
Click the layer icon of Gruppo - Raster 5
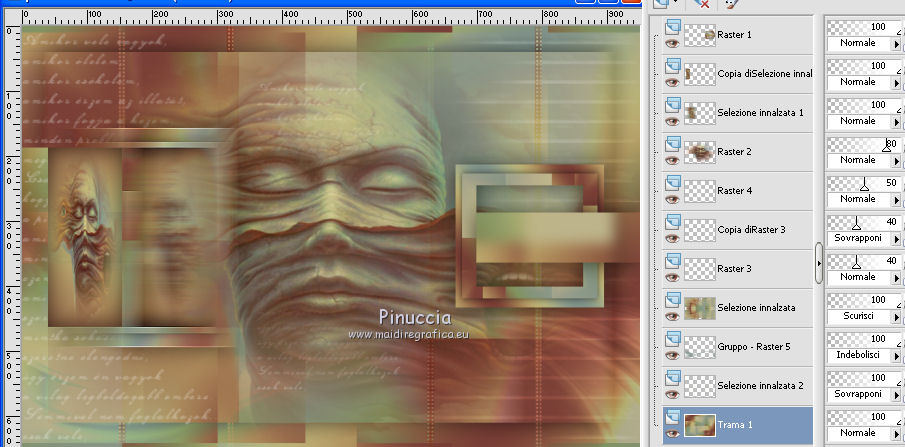672,339
